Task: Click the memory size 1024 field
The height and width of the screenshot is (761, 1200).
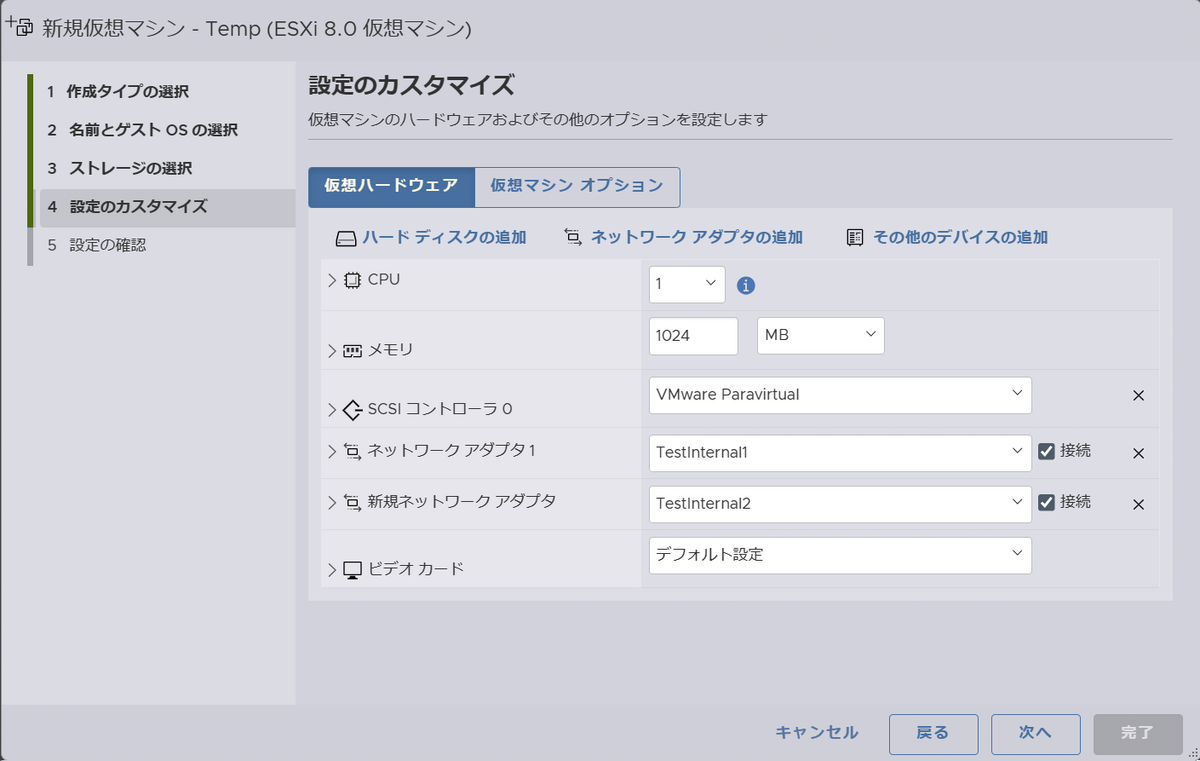Action: pos(694,335)
